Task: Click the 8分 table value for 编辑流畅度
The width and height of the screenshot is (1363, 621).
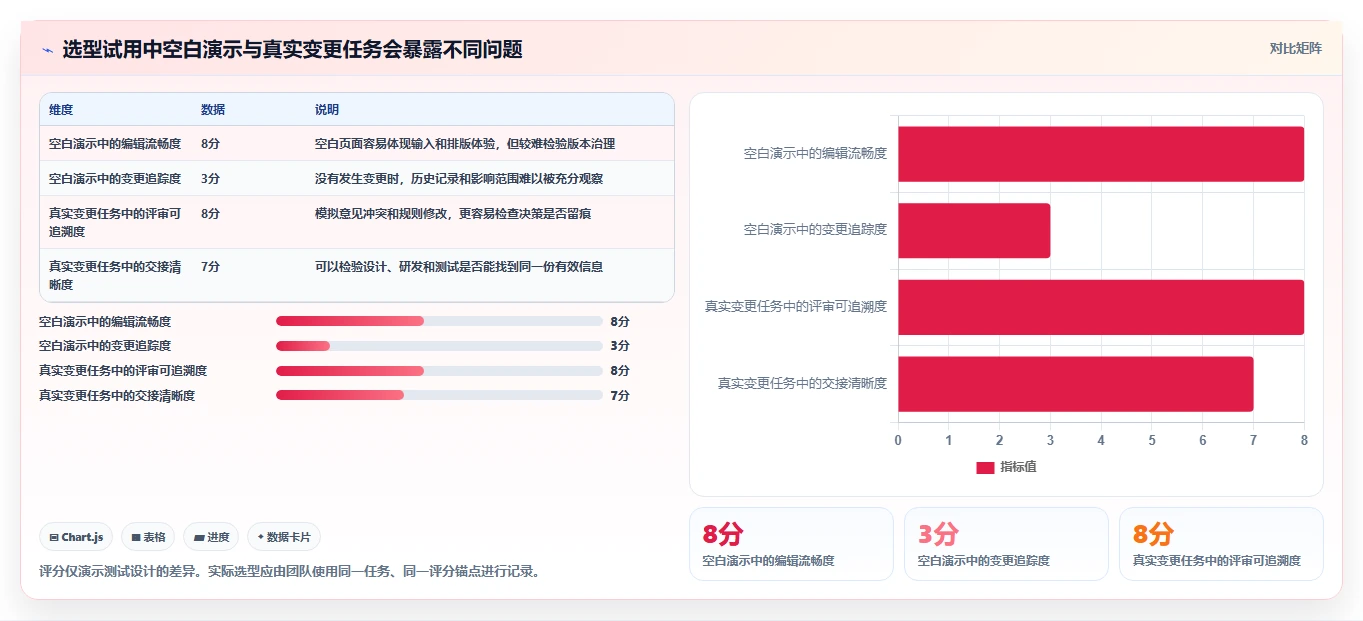Action: [210, 144]
